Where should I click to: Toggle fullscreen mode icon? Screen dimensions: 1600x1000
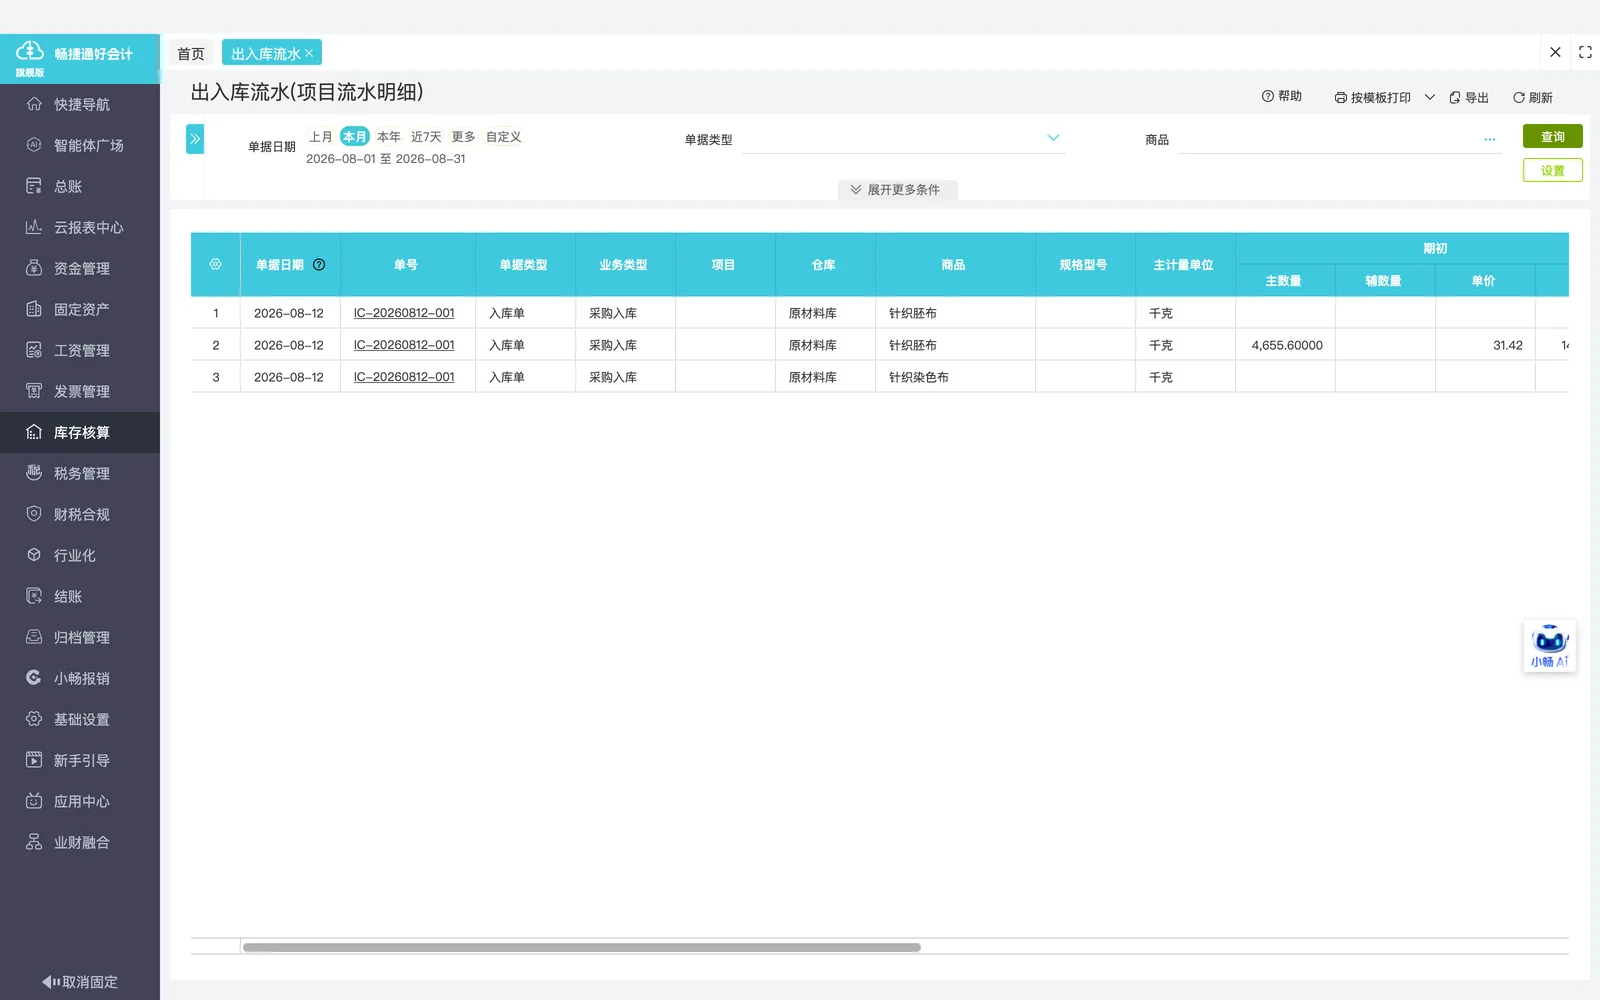point(1585,52)
